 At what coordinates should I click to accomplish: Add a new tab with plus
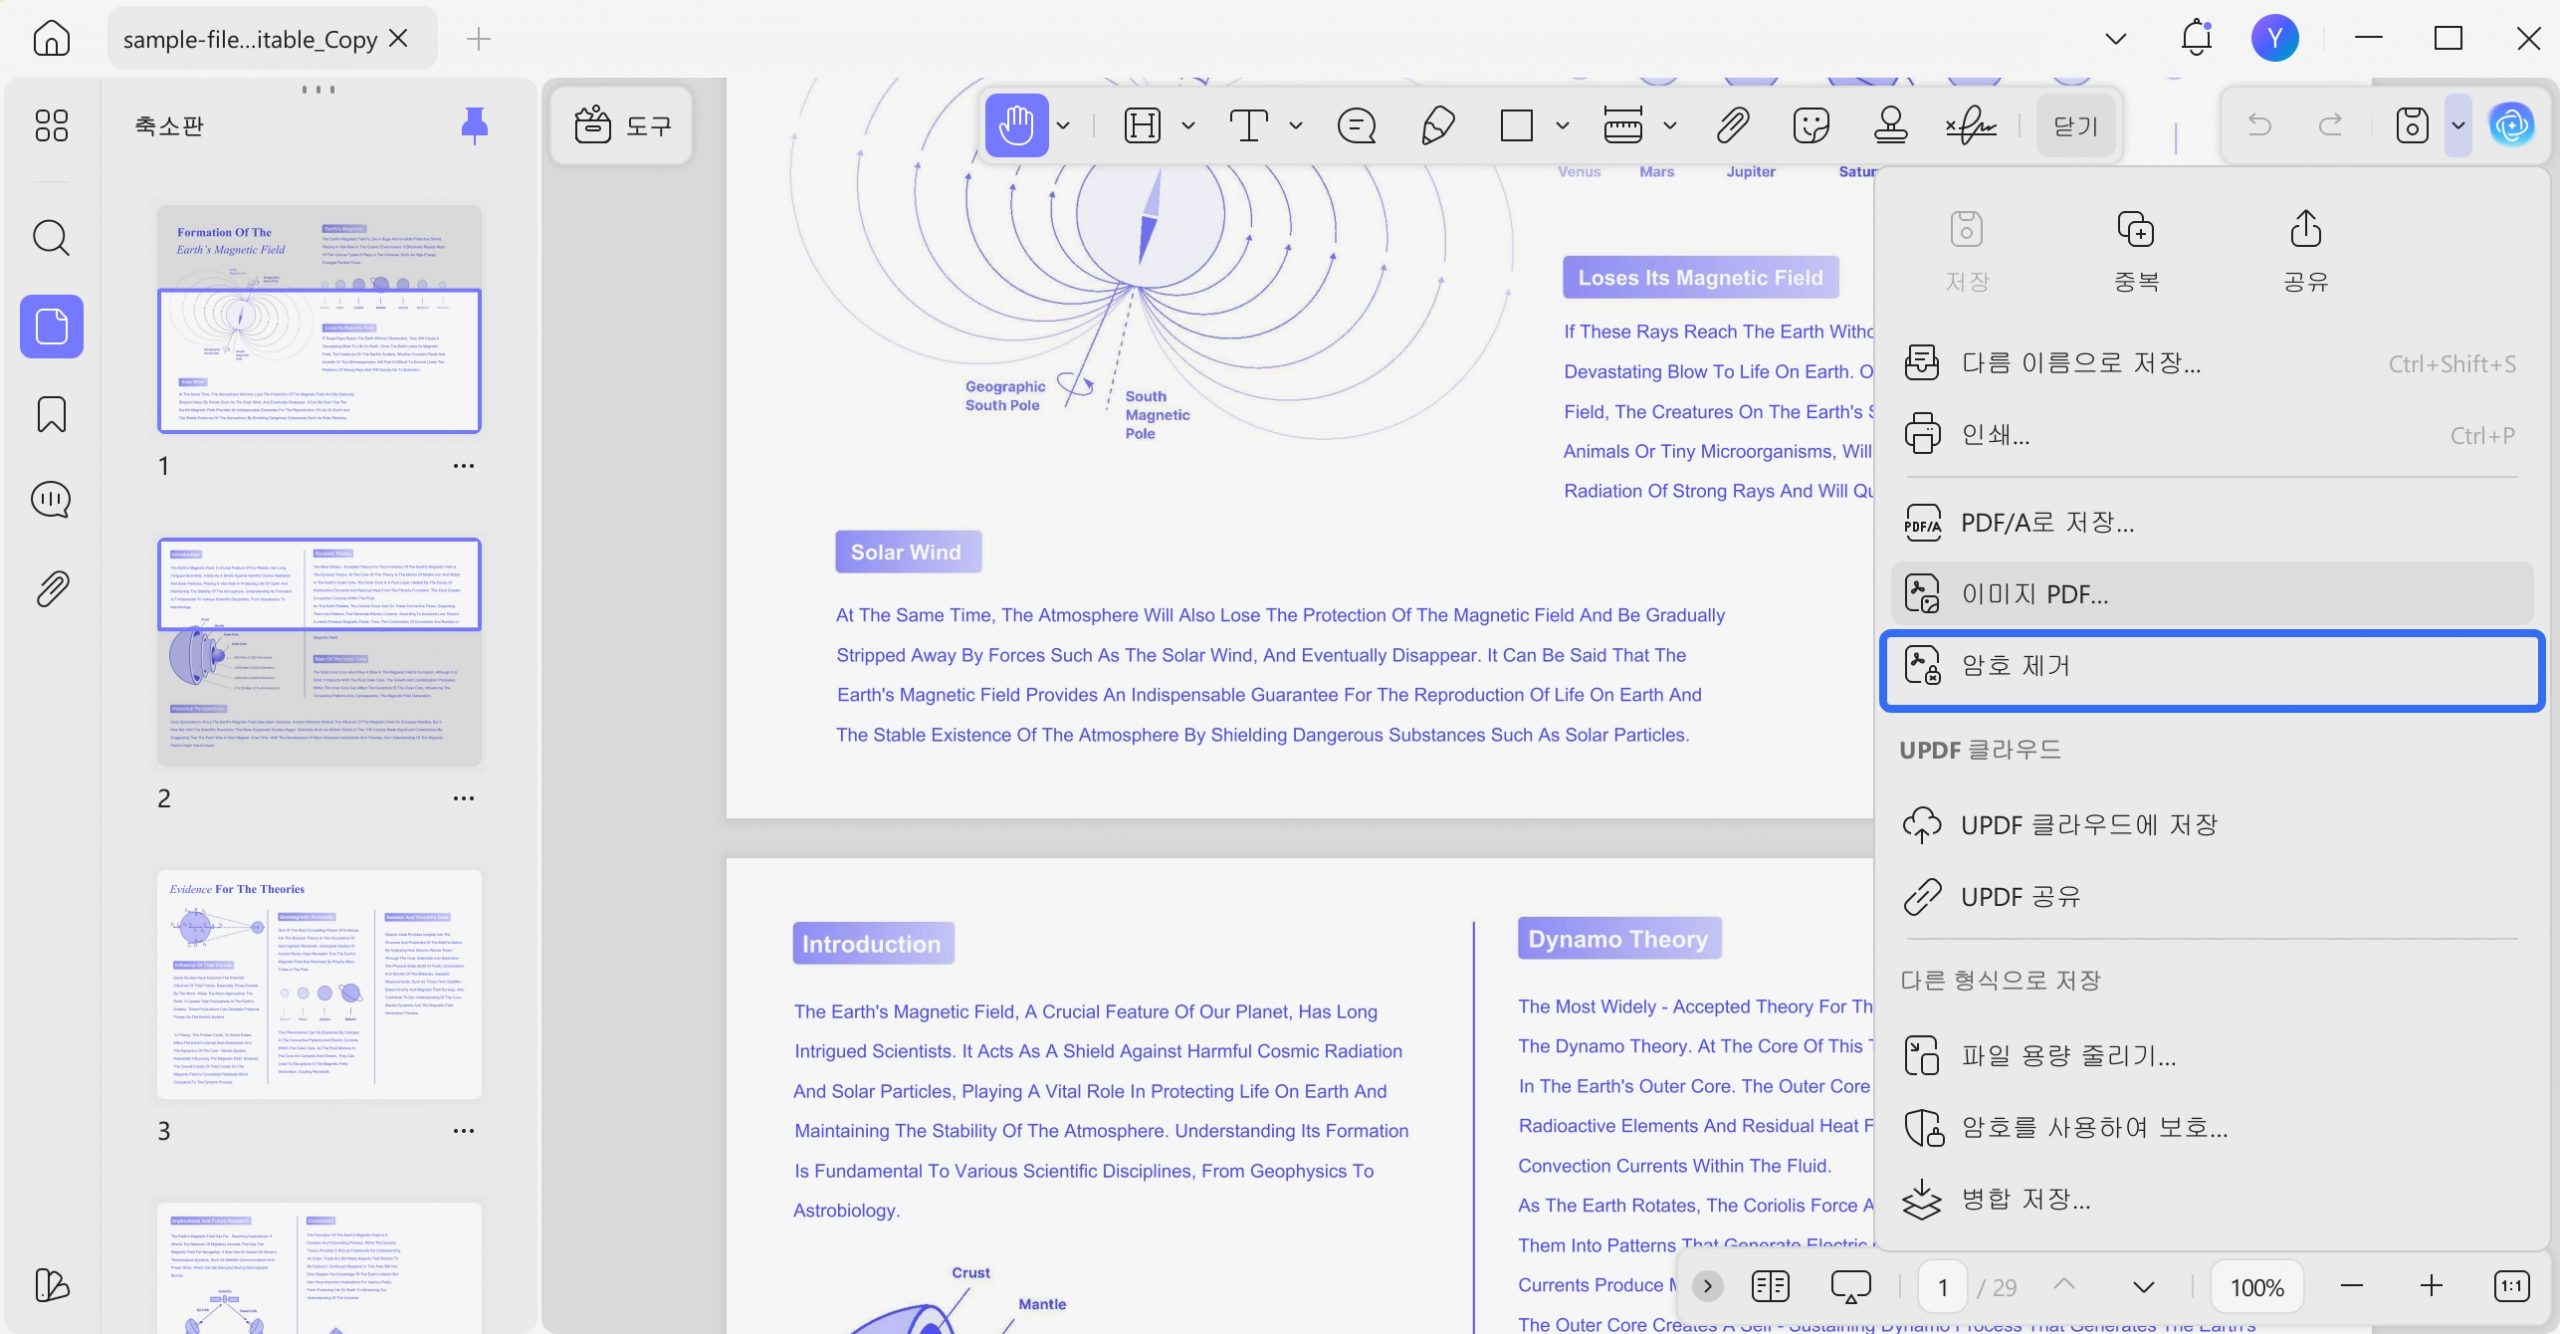pyautogui.click(x=478, y=39)
